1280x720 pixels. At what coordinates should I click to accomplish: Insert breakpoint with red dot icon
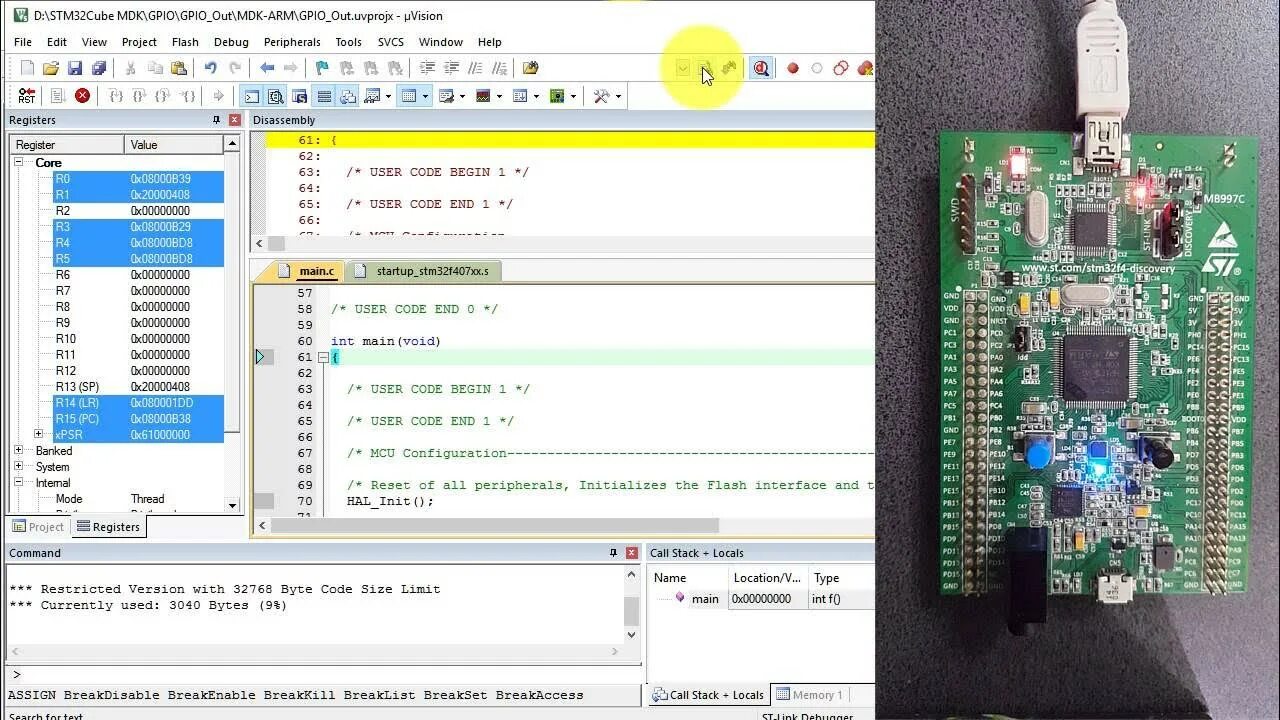tap(793, 68)
